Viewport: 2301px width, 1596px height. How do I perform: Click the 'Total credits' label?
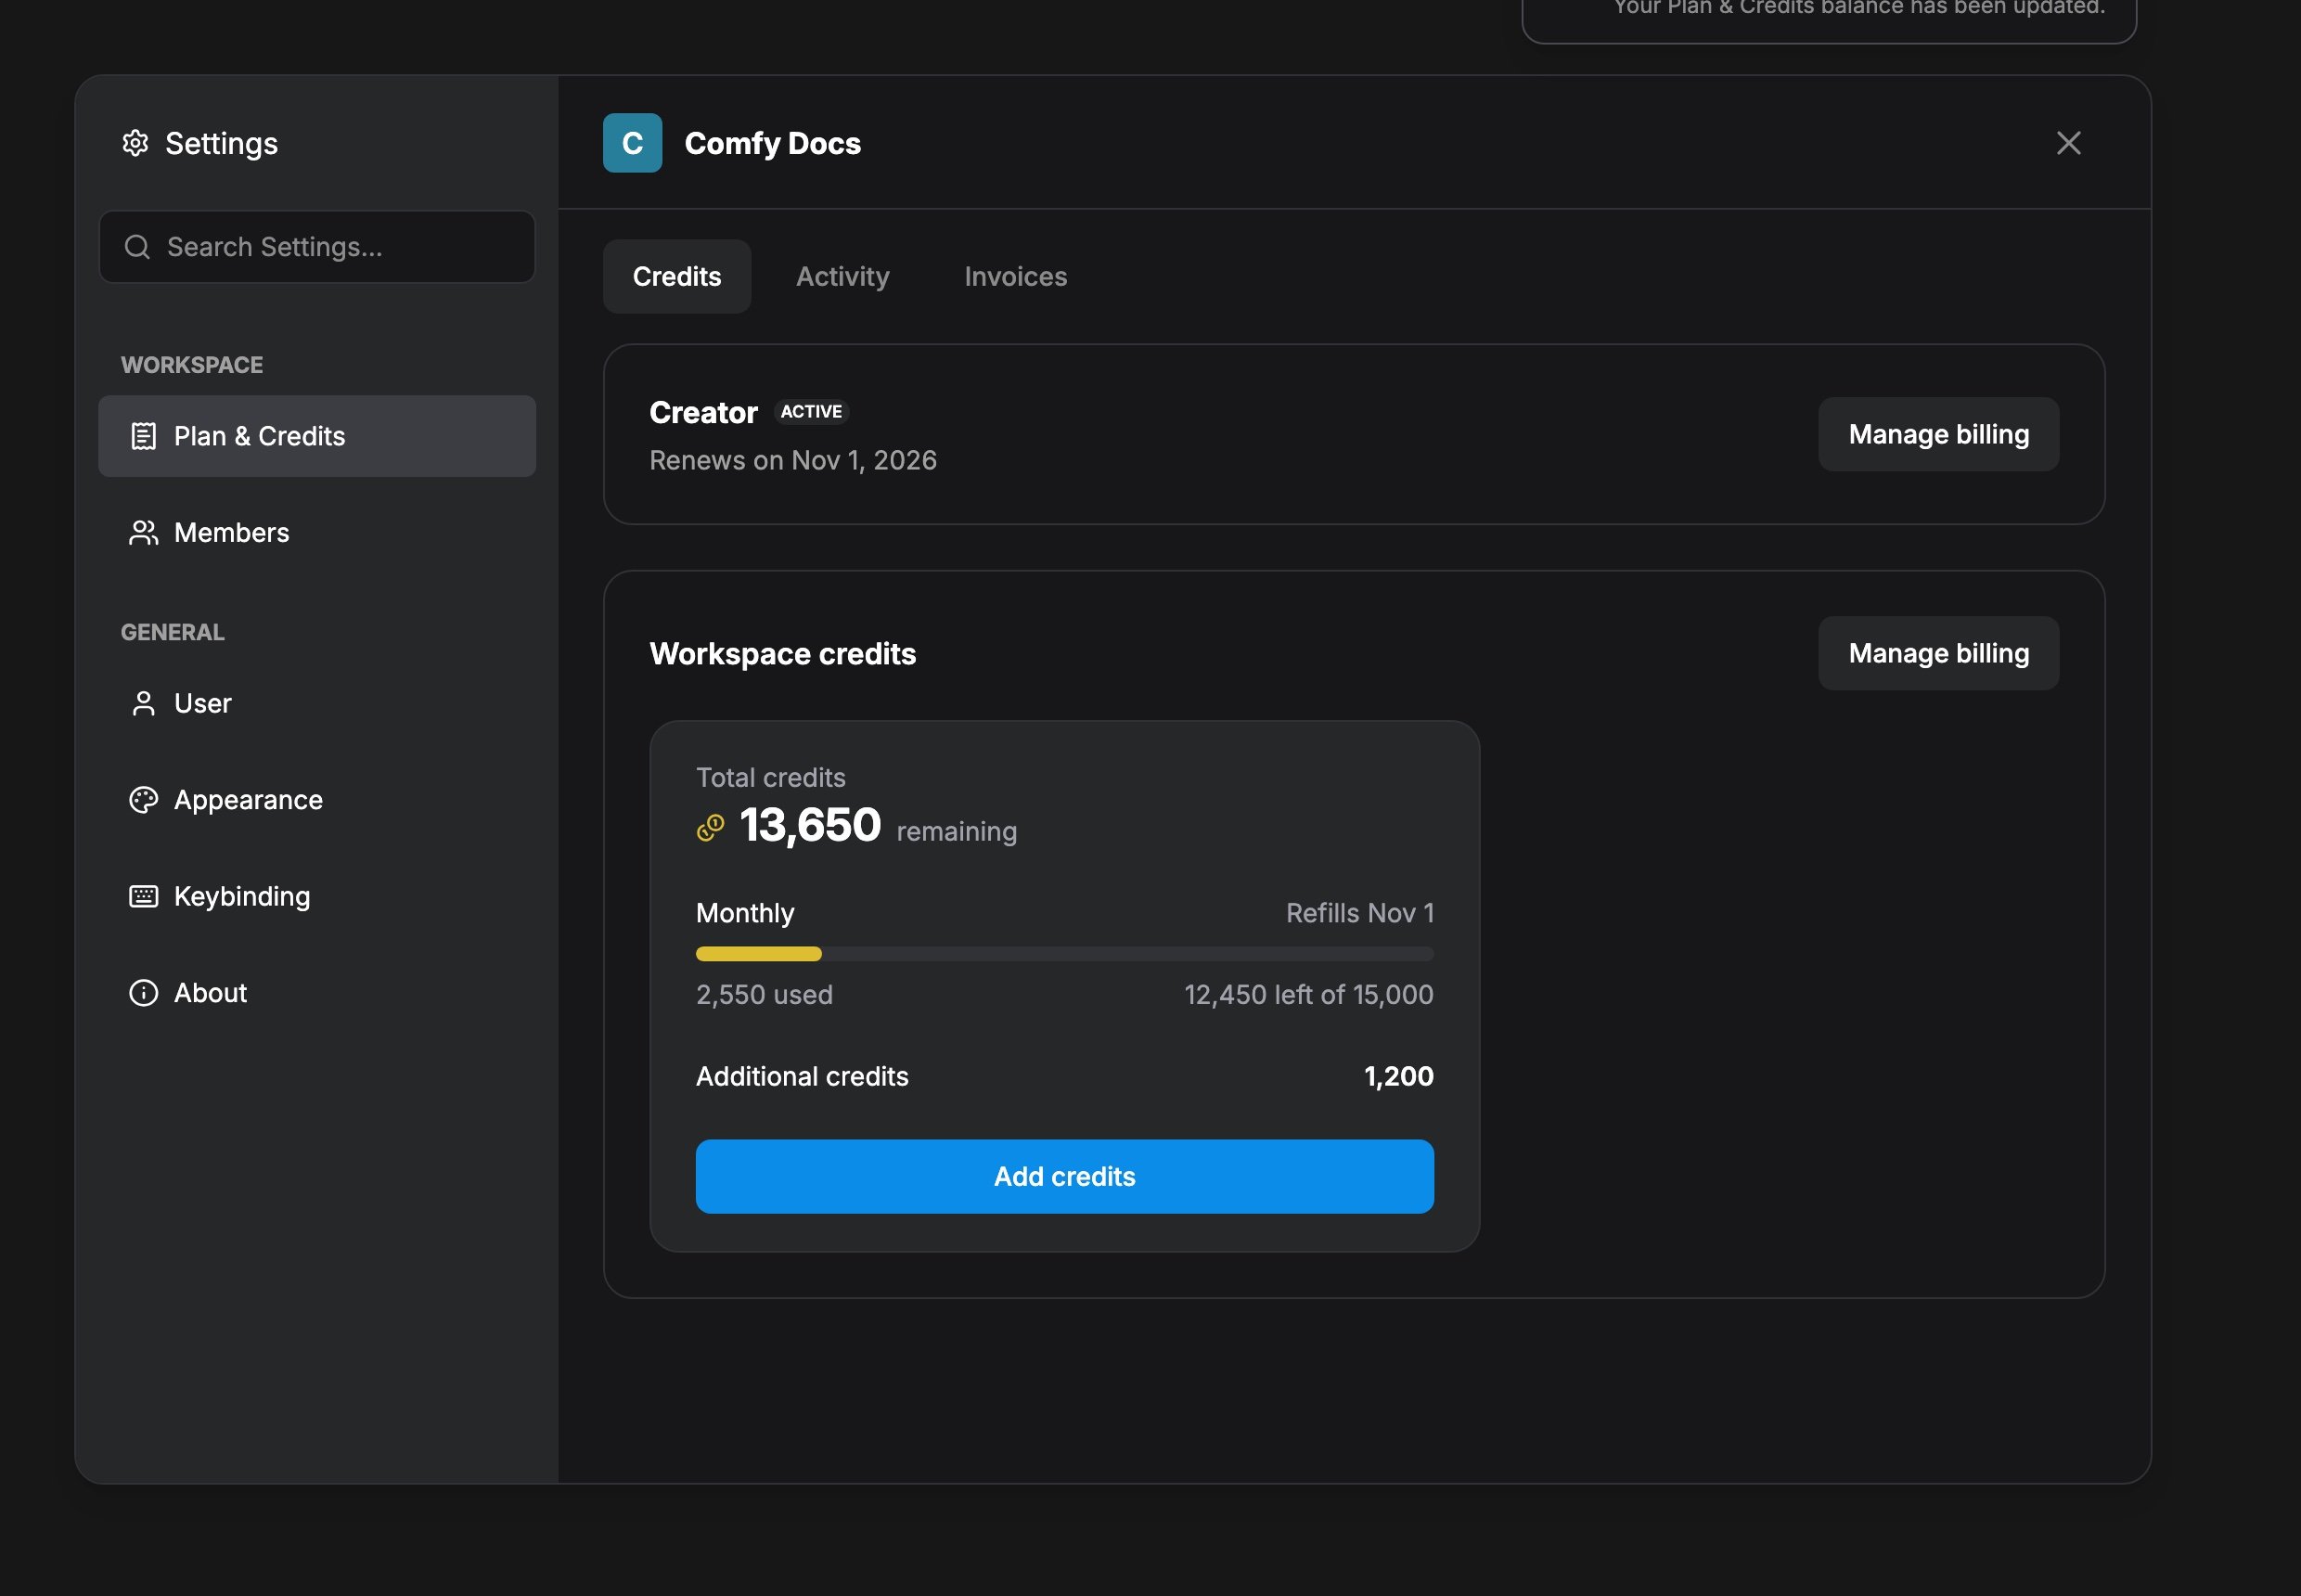click(x=770, y=778)
